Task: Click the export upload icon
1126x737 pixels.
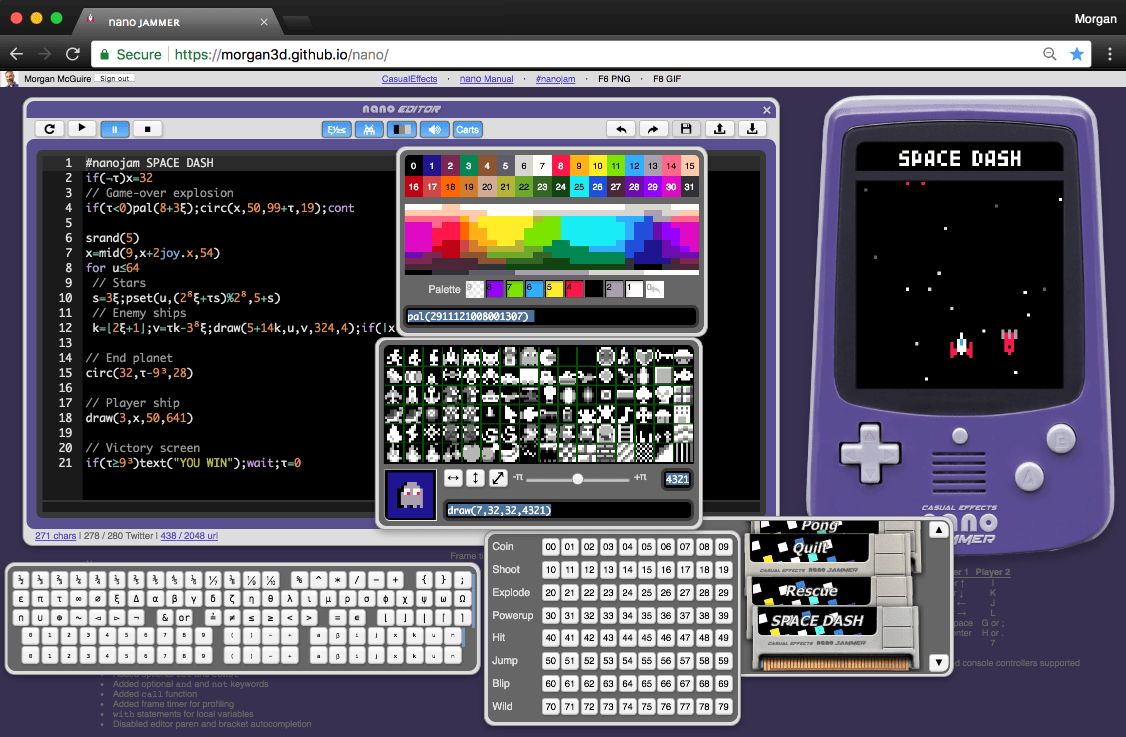Action: coord(719,129)
